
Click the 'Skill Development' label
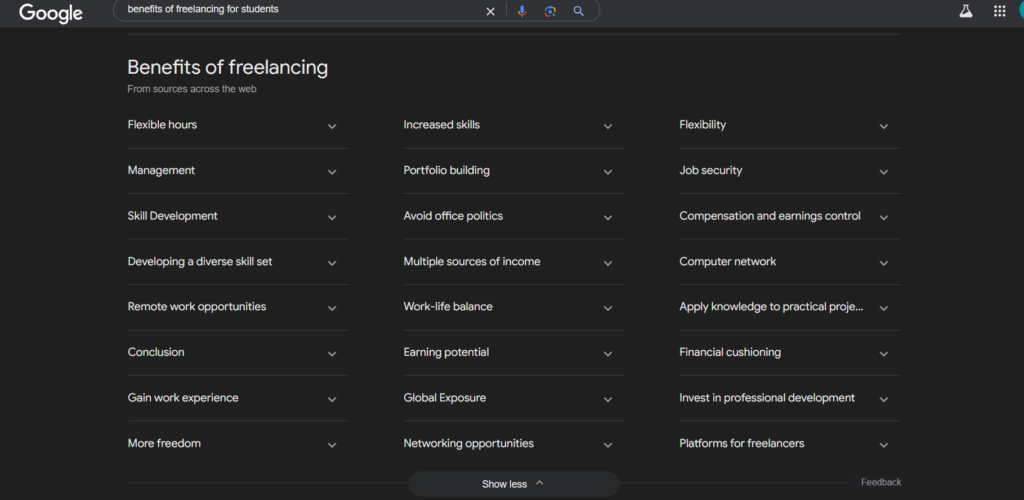(x=172, y=216)
